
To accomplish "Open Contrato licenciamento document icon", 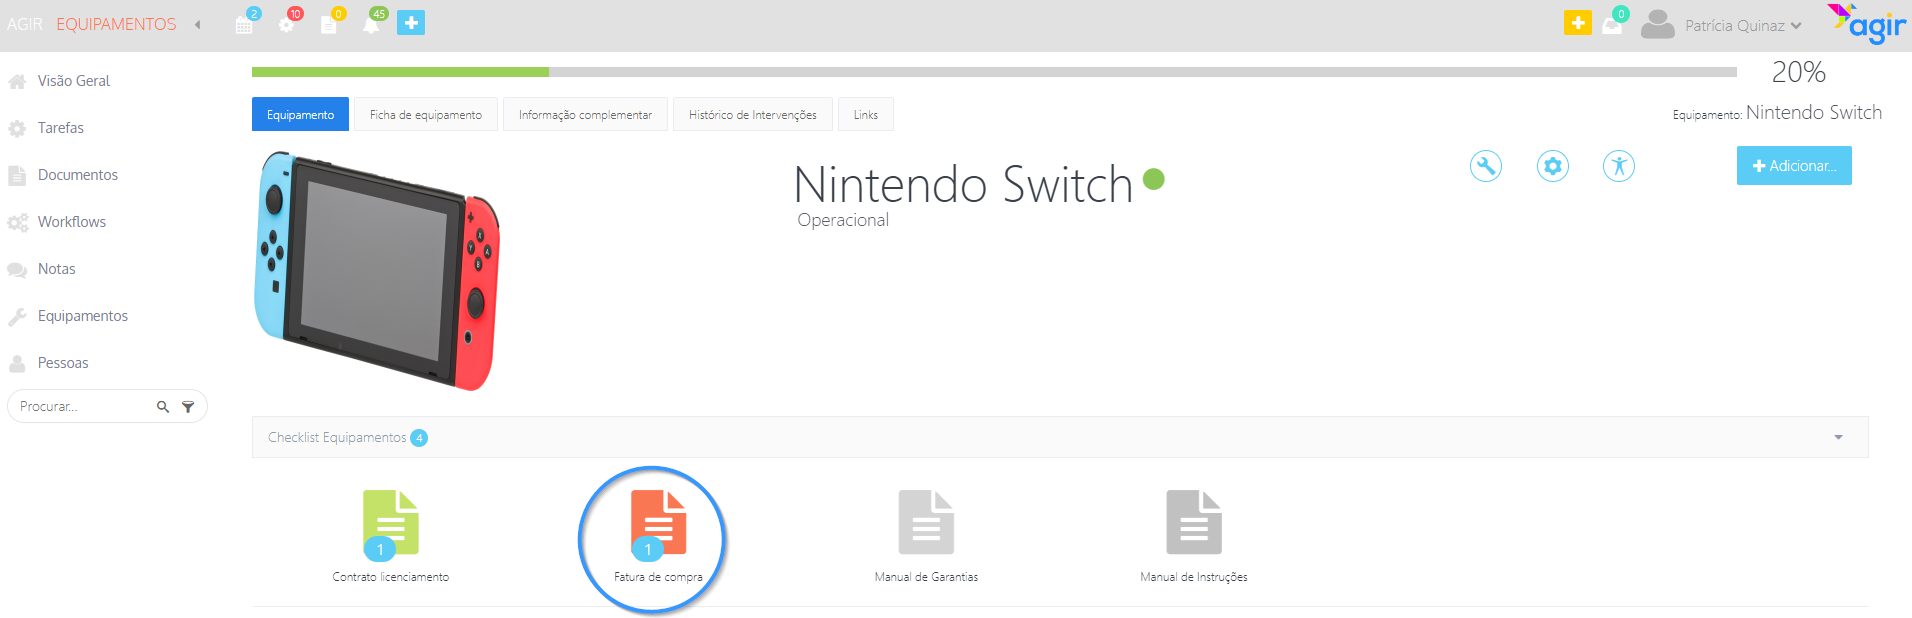I will (x=391, y=522).
